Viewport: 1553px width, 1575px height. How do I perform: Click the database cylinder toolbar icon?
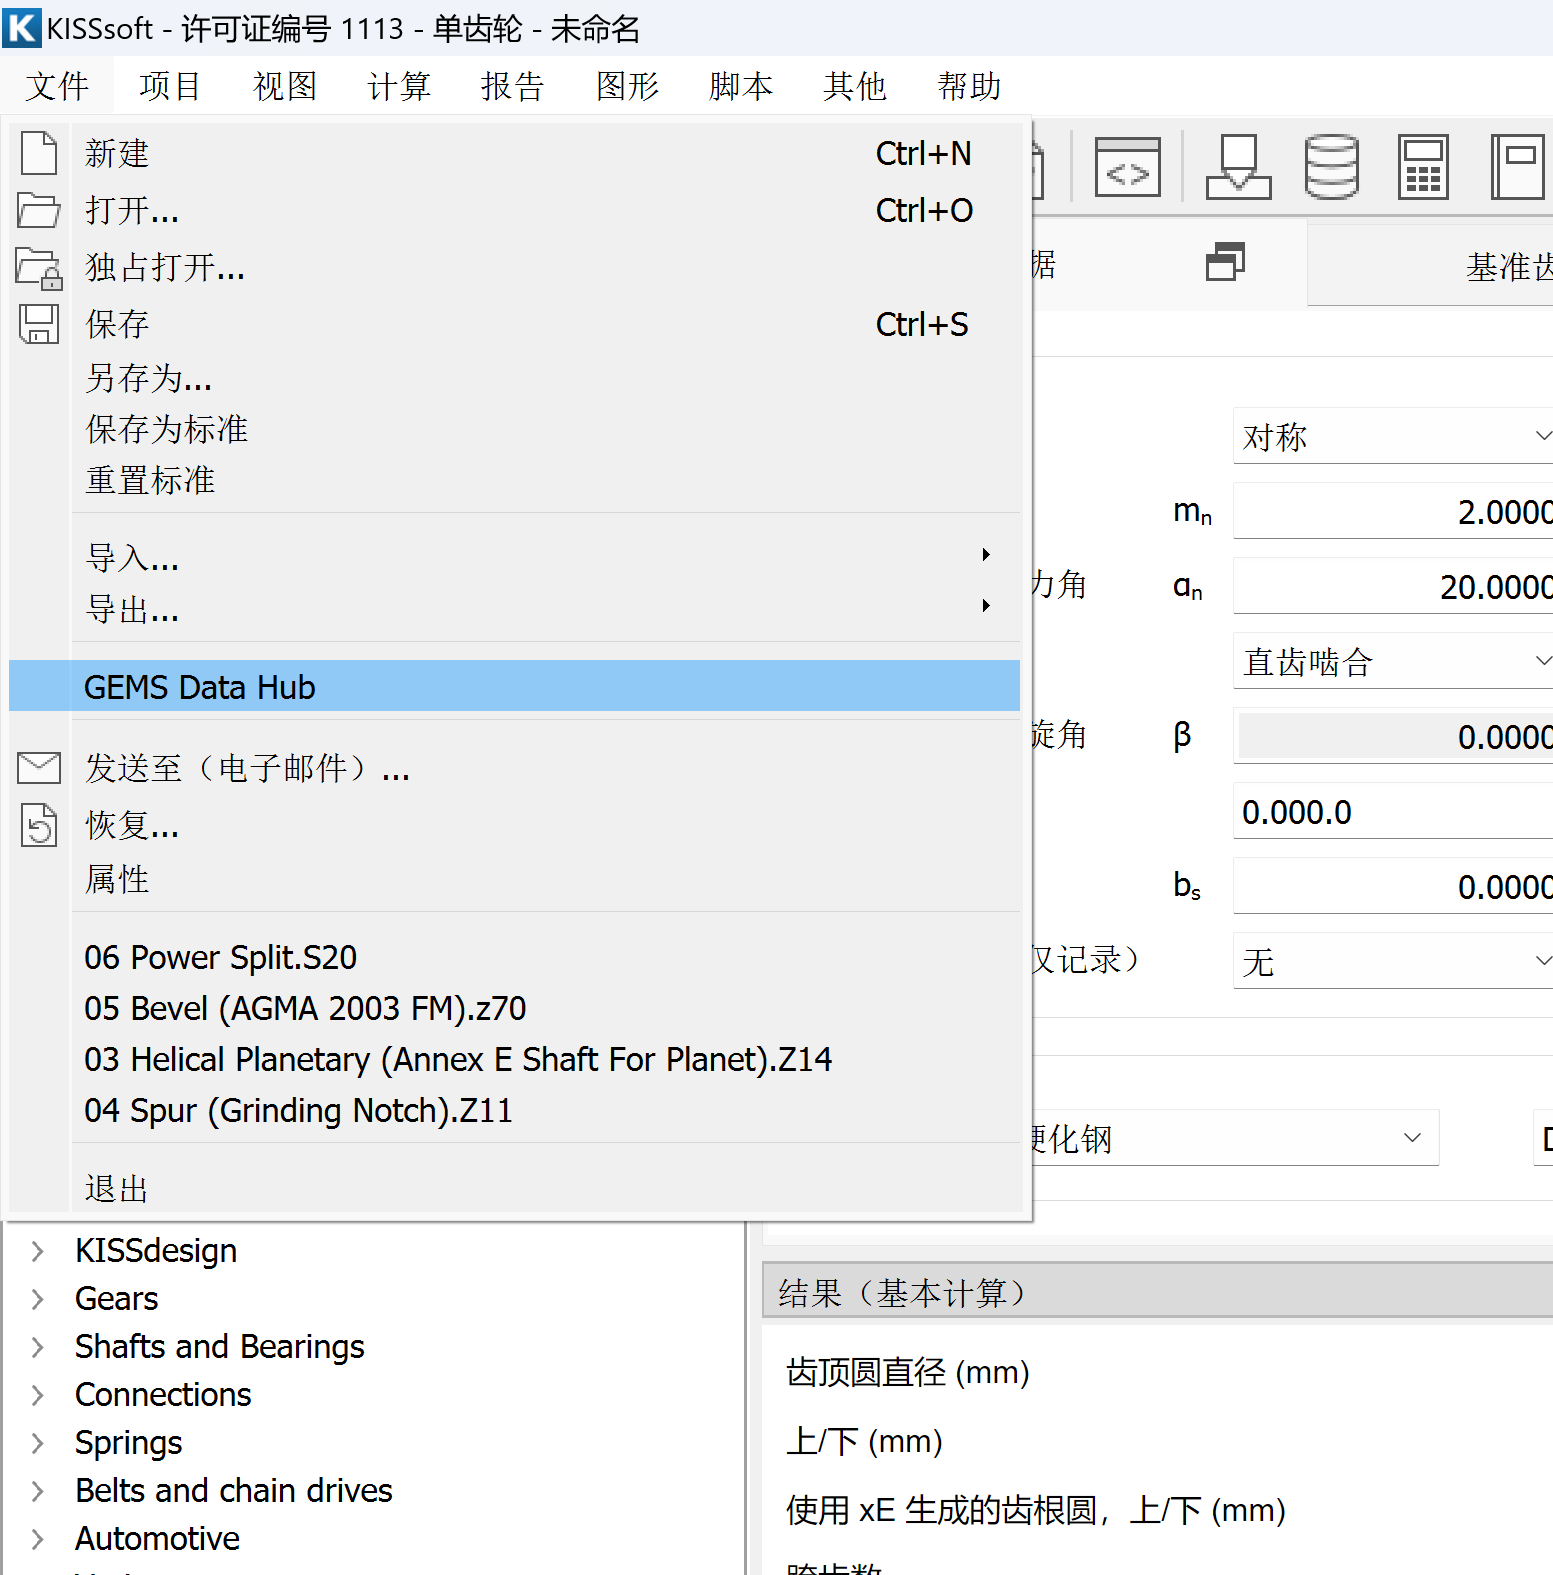(x=1331, y=167)
